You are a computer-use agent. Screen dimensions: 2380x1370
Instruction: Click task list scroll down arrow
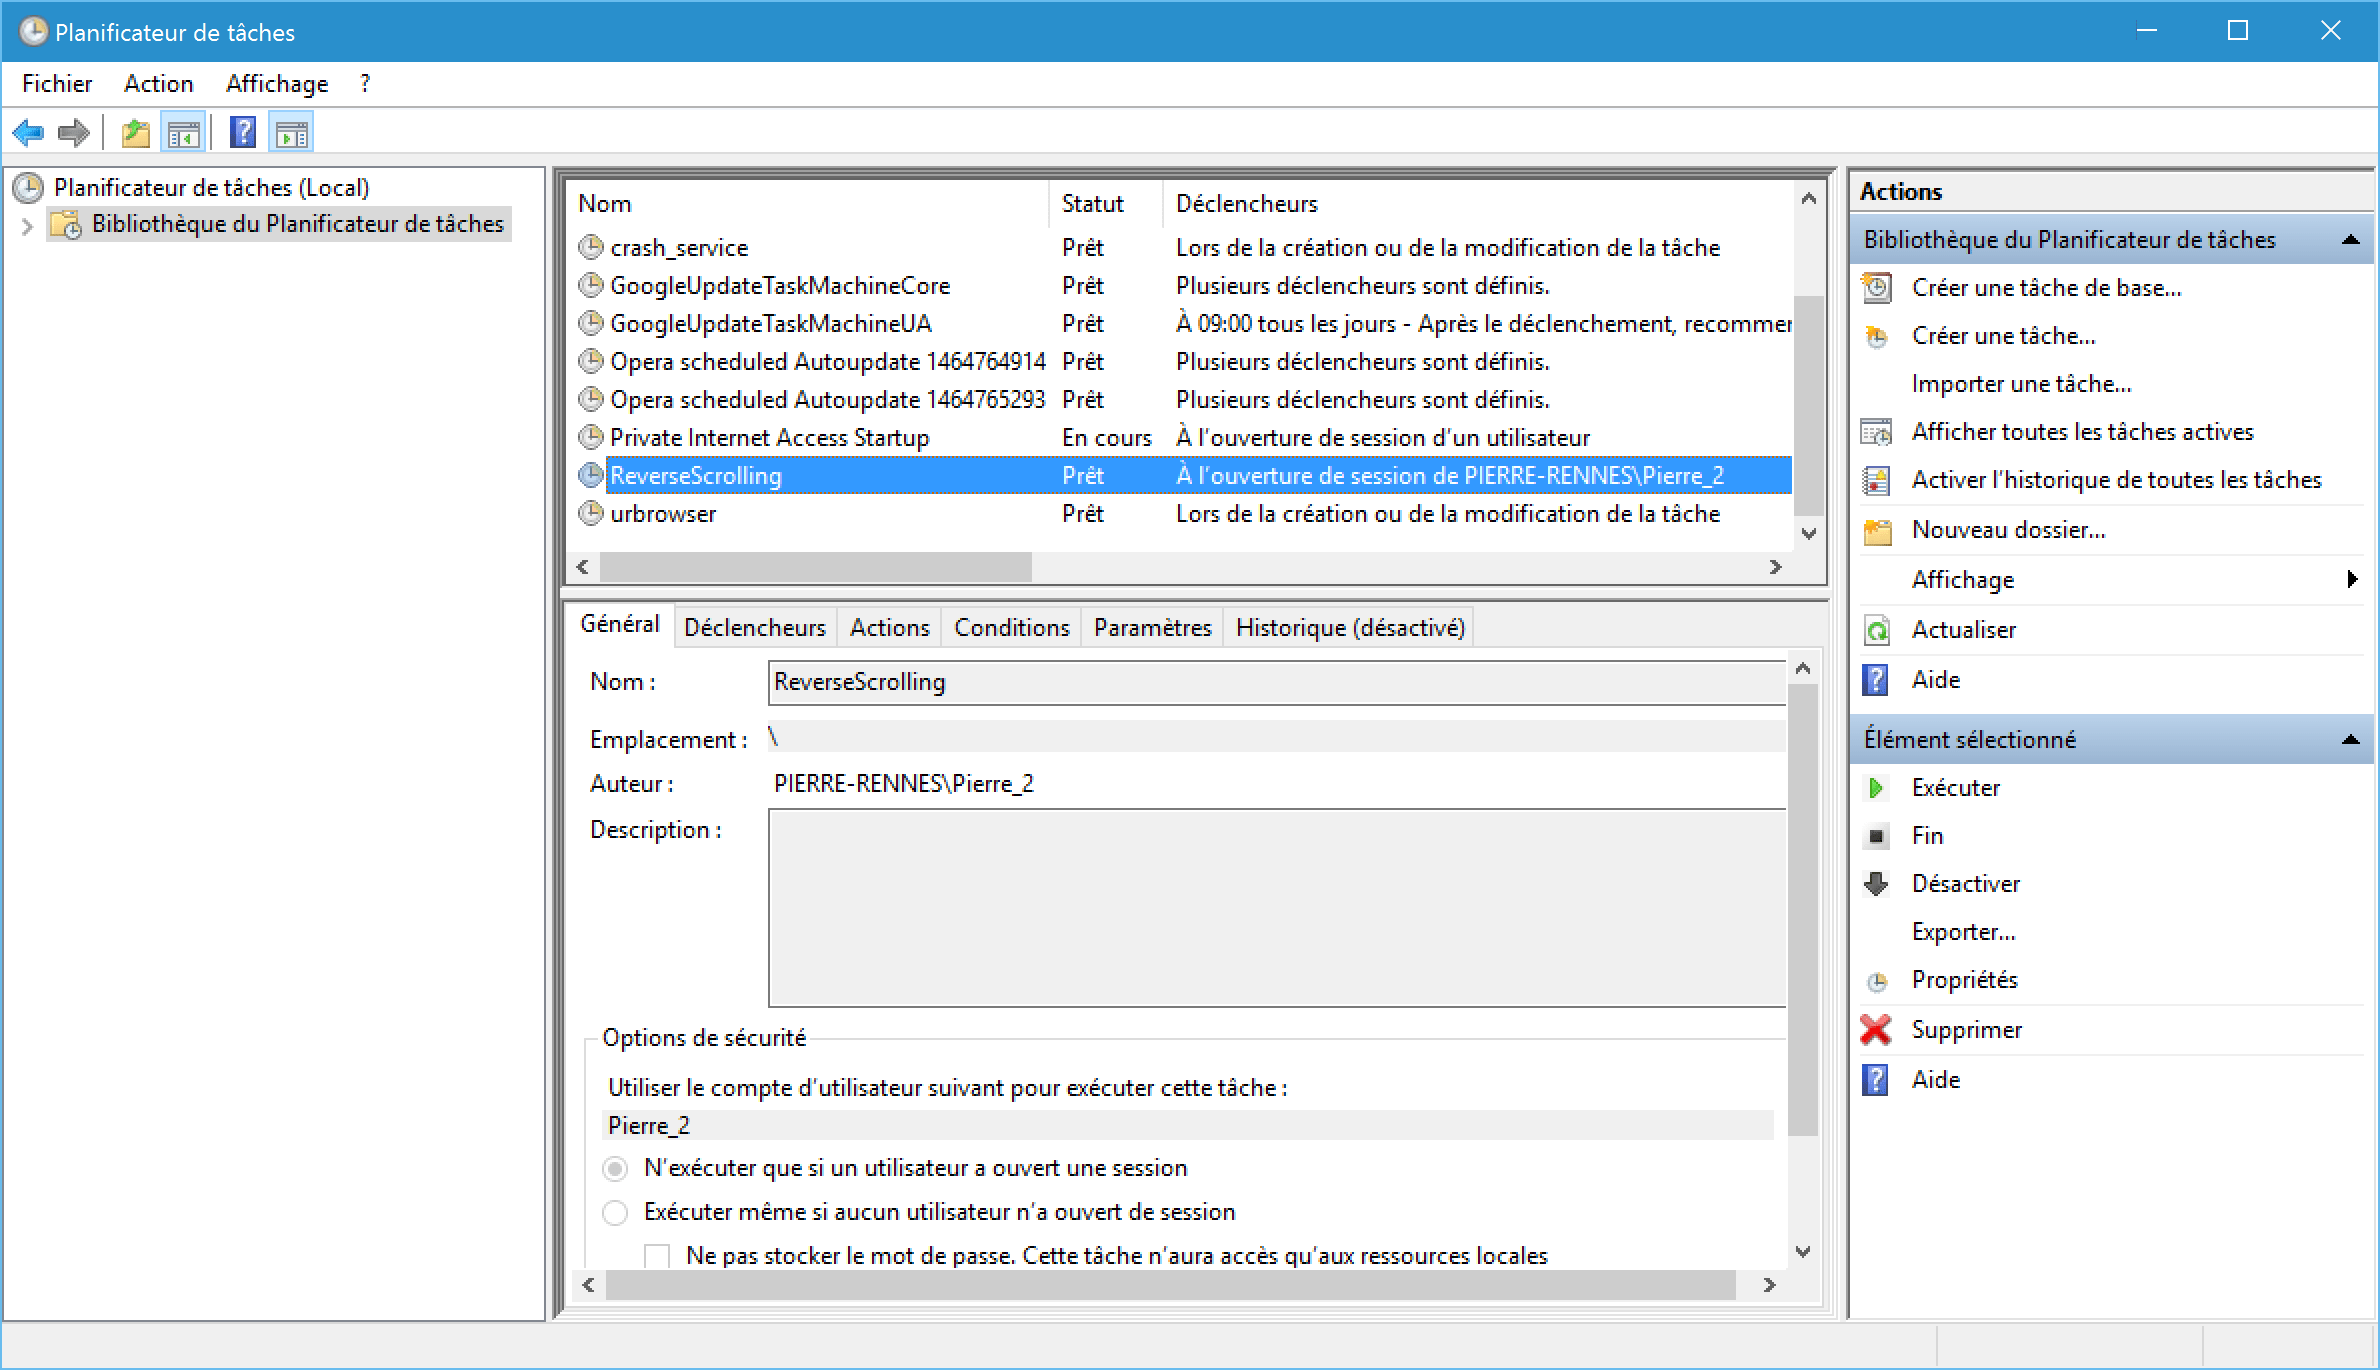point(1808,533)
